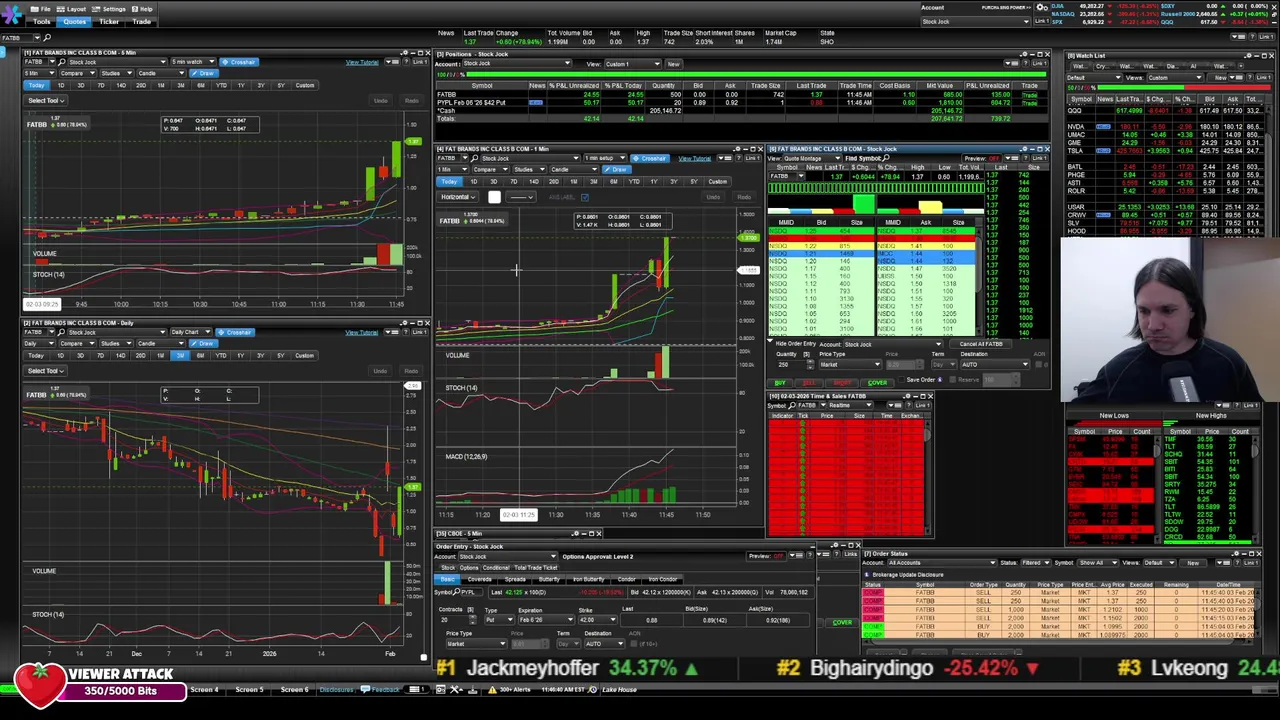Click Brokerage Update Disclosure info icon
The height and width of the screenshot is (720, 1280).
[867, 575]
